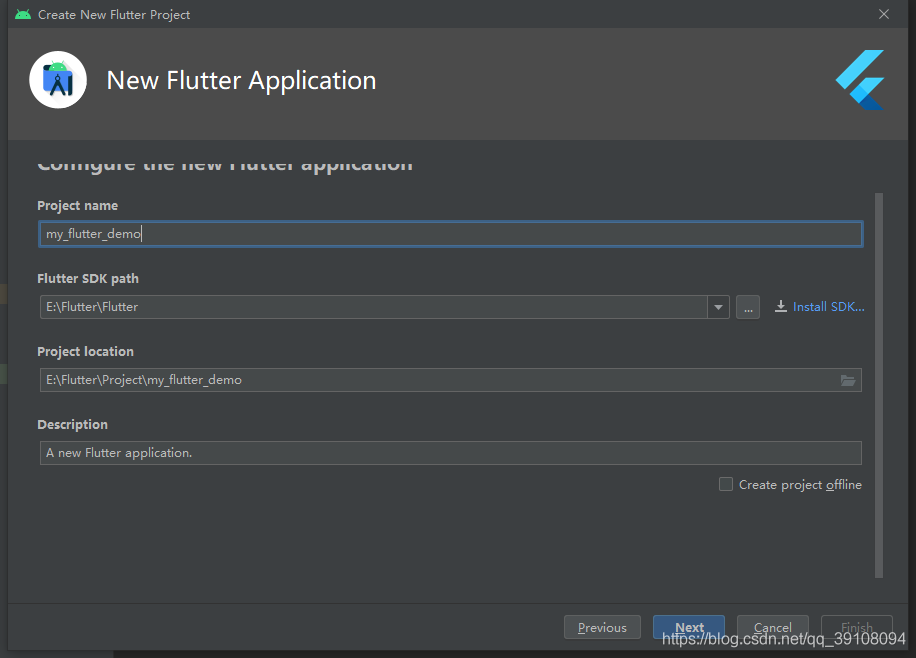Click the Next button
This screenshot has width=916, height=658.
coord(689,628)
